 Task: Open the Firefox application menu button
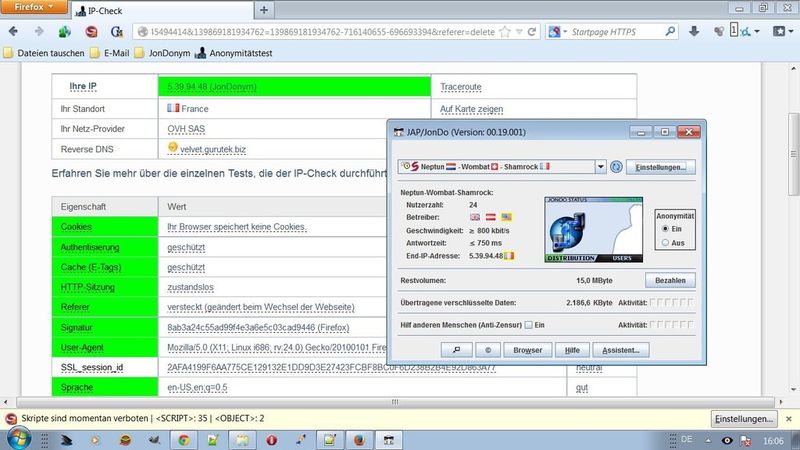tap(34, 7)
